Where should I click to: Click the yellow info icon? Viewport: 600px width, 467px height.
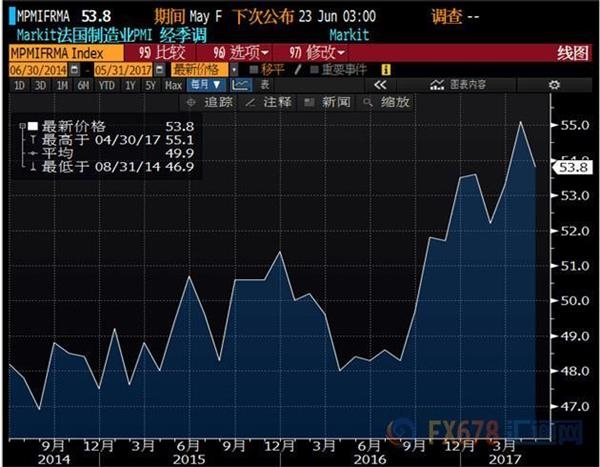(x=386, y=70)
